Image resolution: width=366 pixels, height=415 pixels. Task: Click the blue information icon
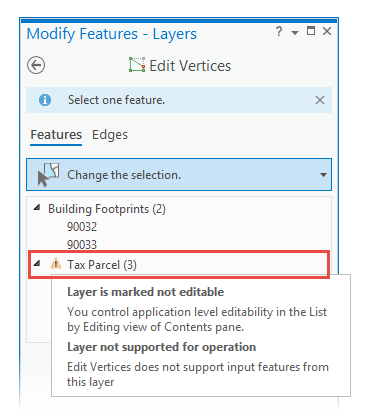tap(45, 100)
